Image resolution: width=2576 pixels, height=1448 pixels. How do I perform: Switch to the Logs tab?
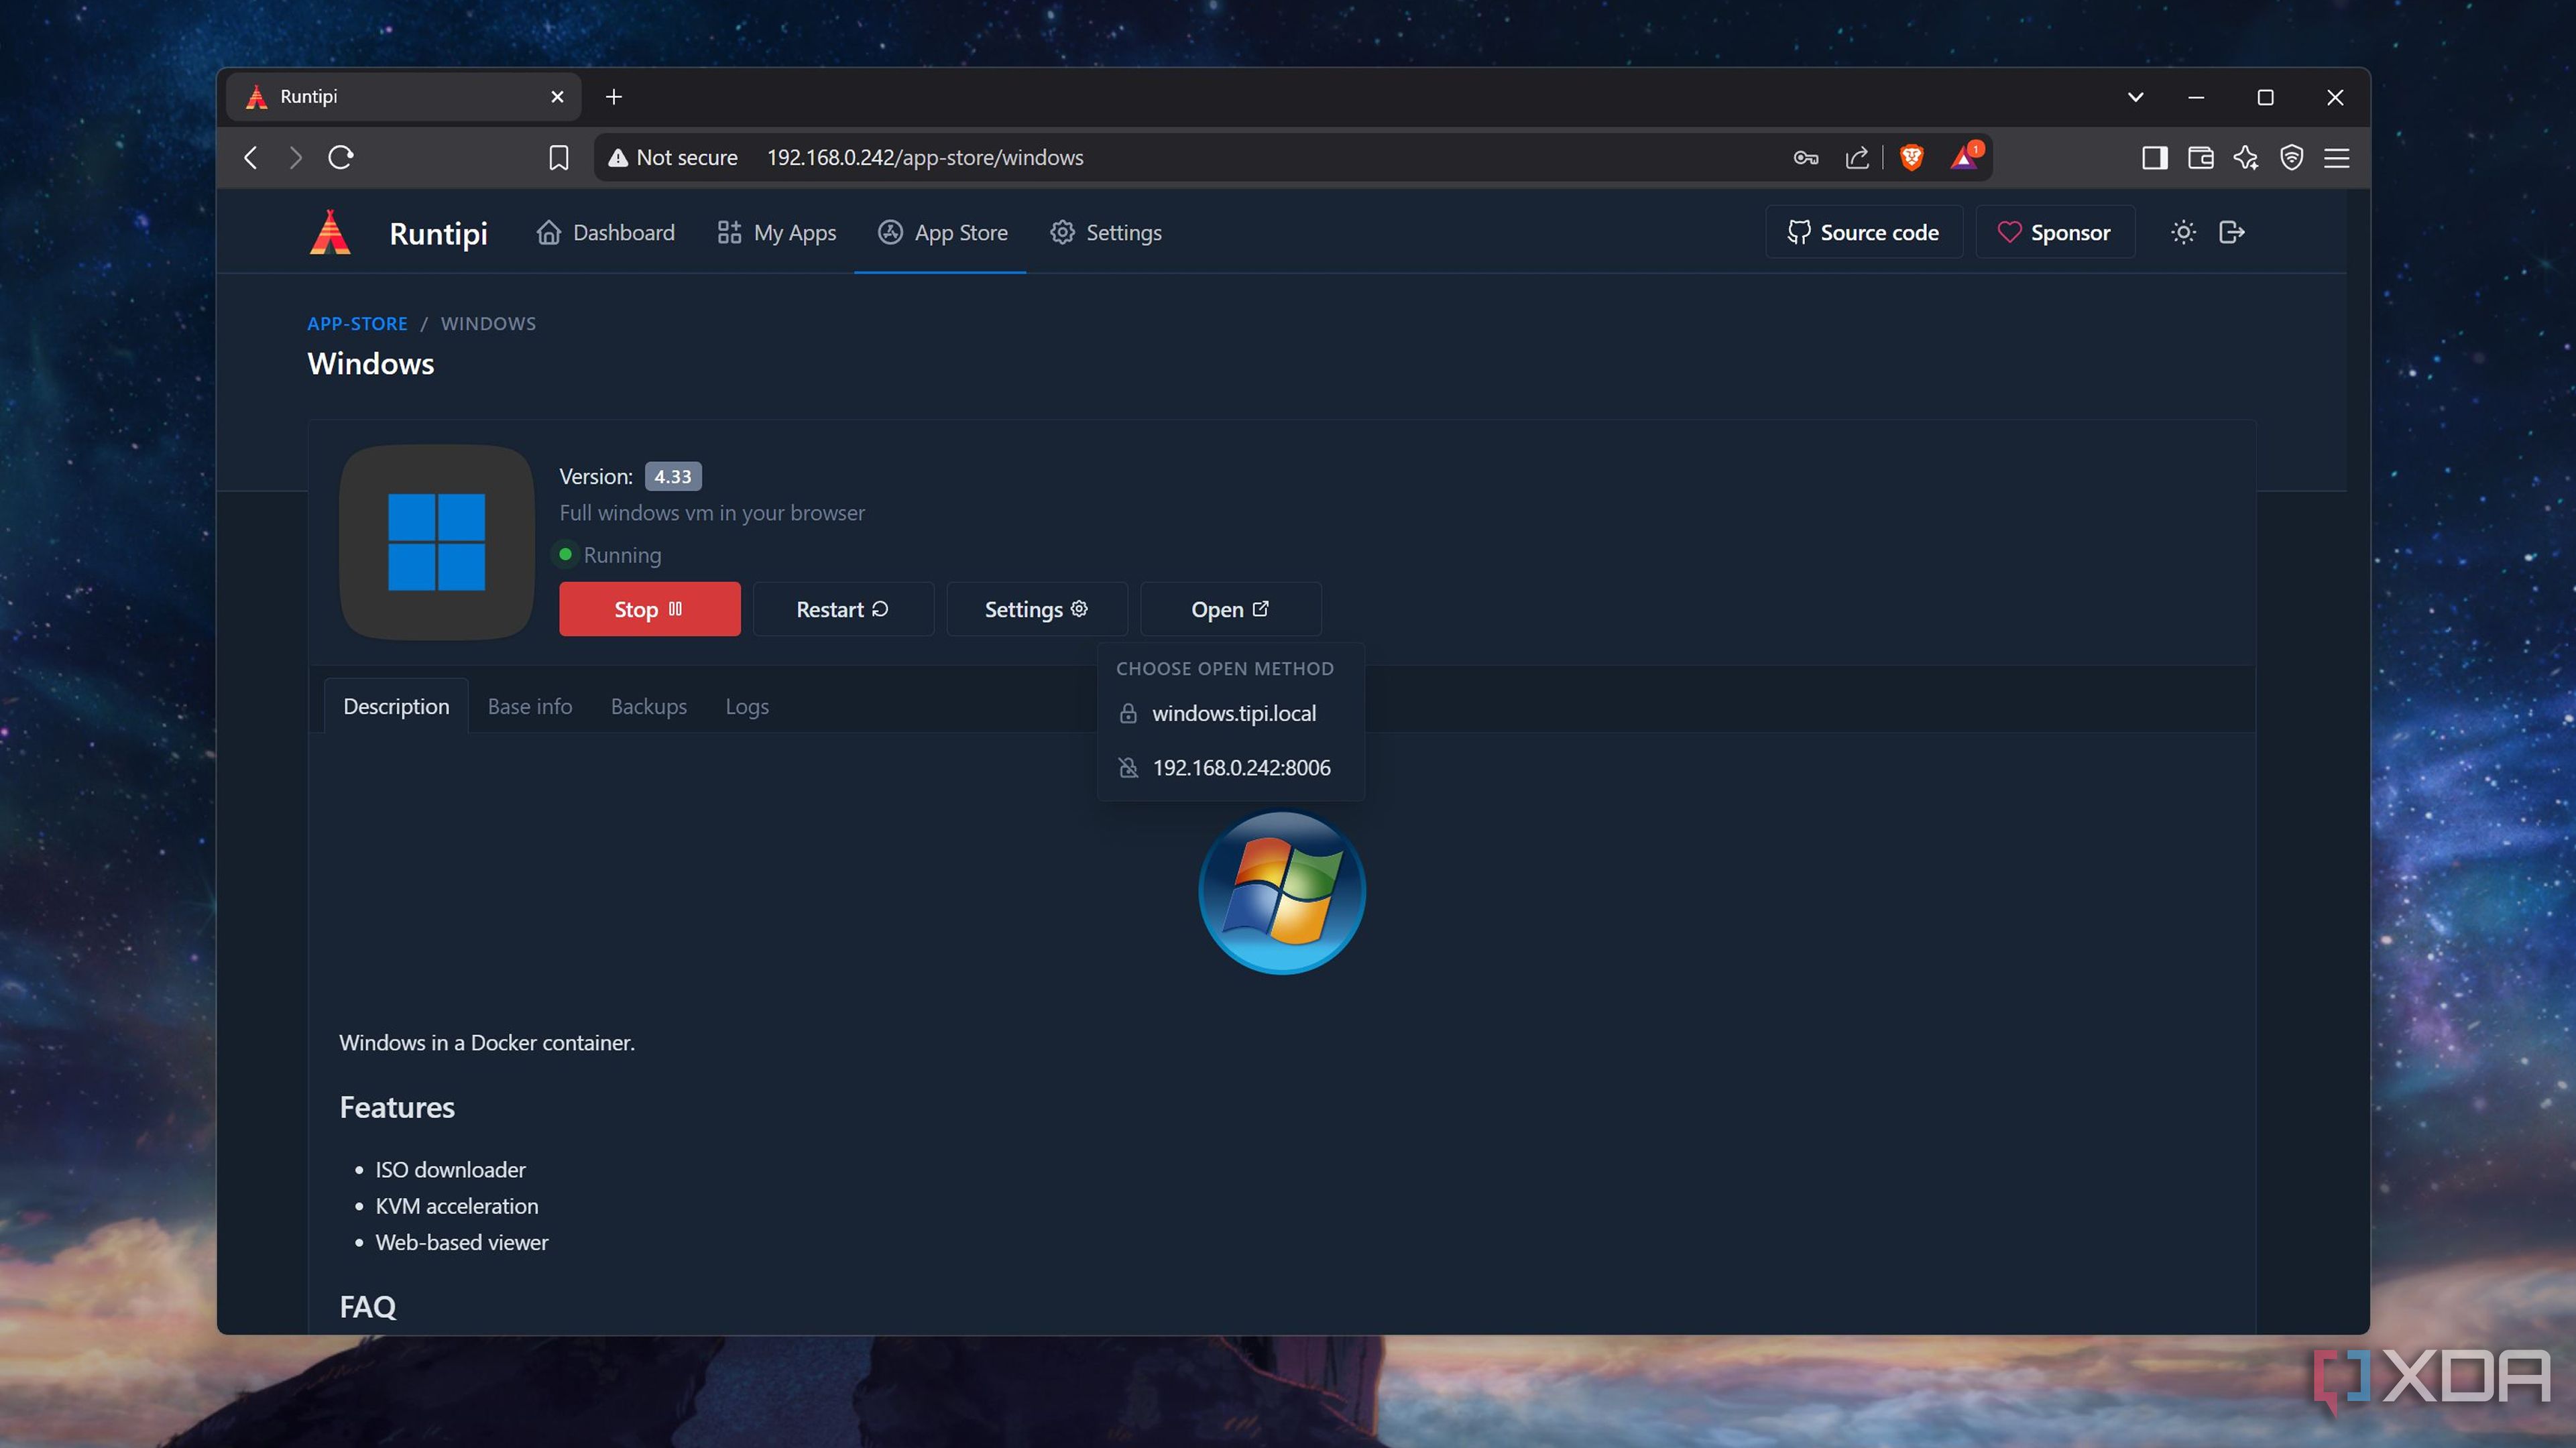[746, 706]
